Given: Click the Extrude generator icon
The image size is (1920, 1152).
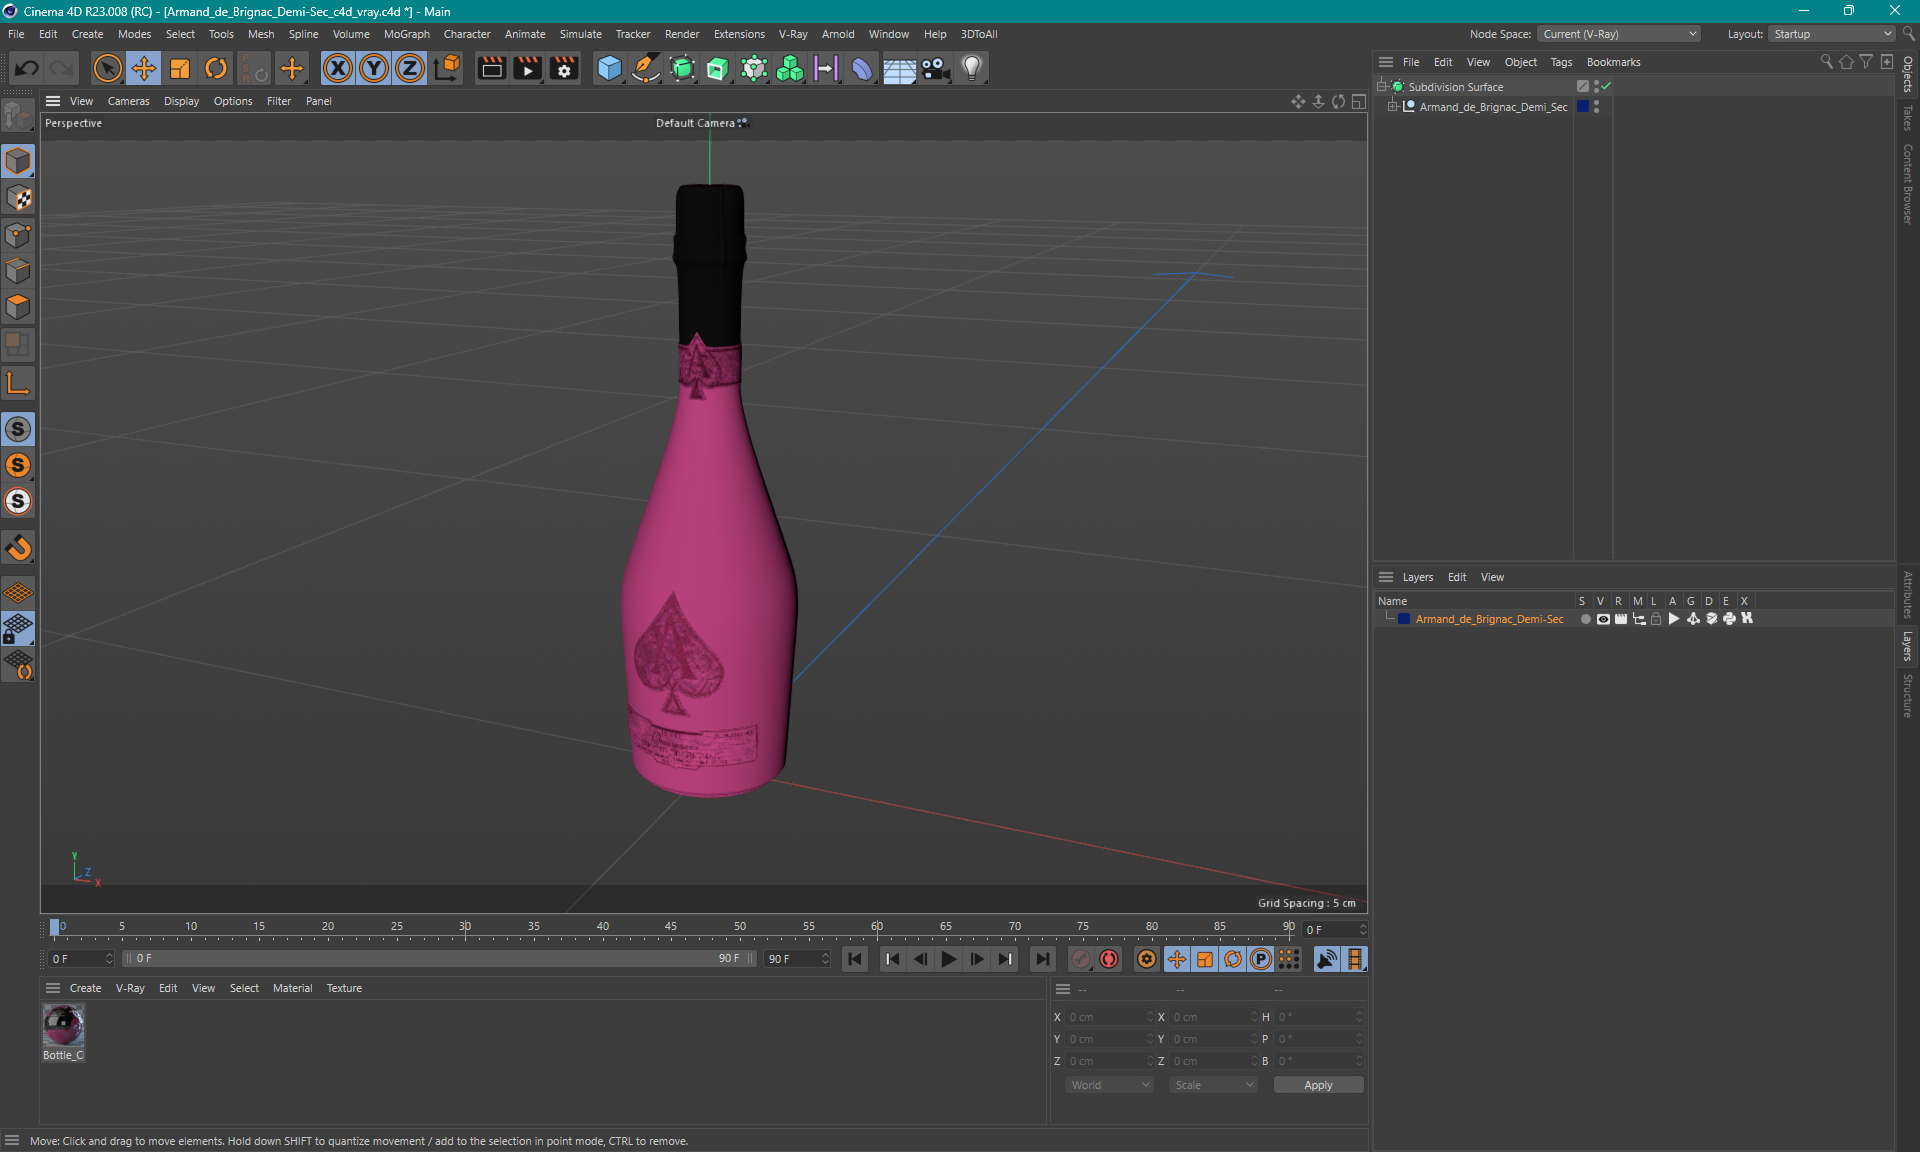Looking at the screenshot, I should click(718, 68).
